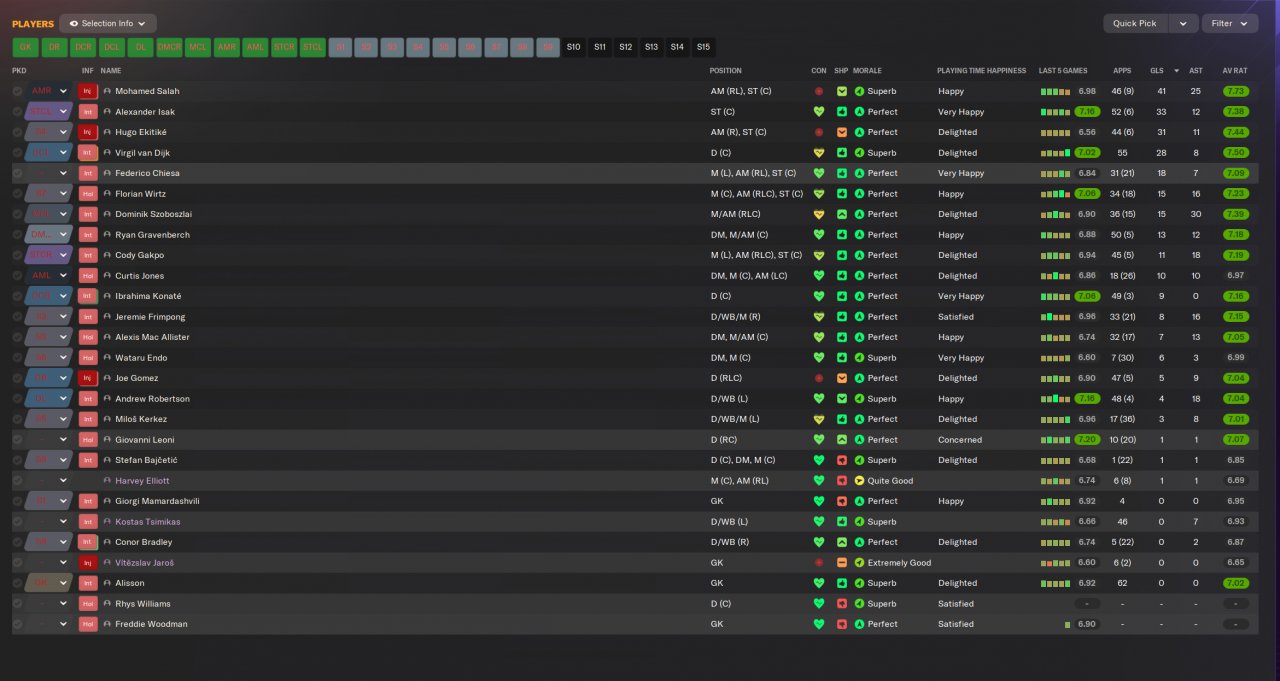
Task: Toggle the pick checkmark for Alexander Isak
Action: pos(17,112)
